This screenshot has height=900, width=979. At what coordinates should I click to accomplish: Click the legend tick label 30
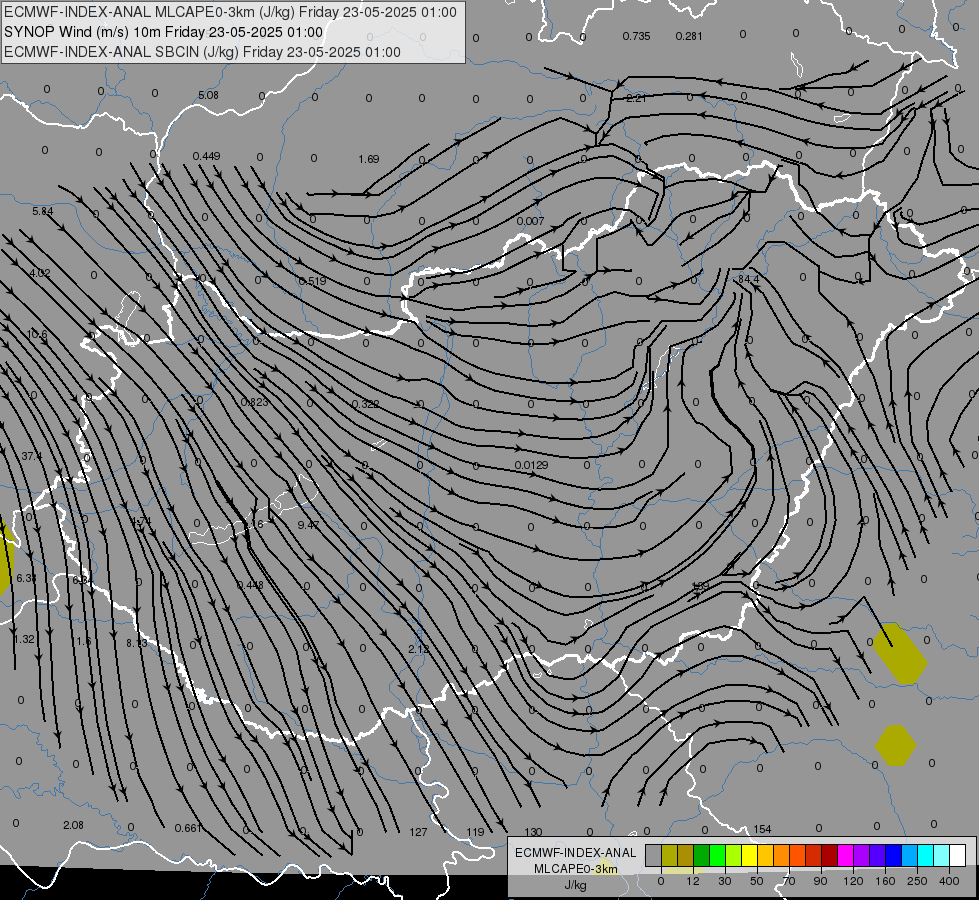coord(724,881)
